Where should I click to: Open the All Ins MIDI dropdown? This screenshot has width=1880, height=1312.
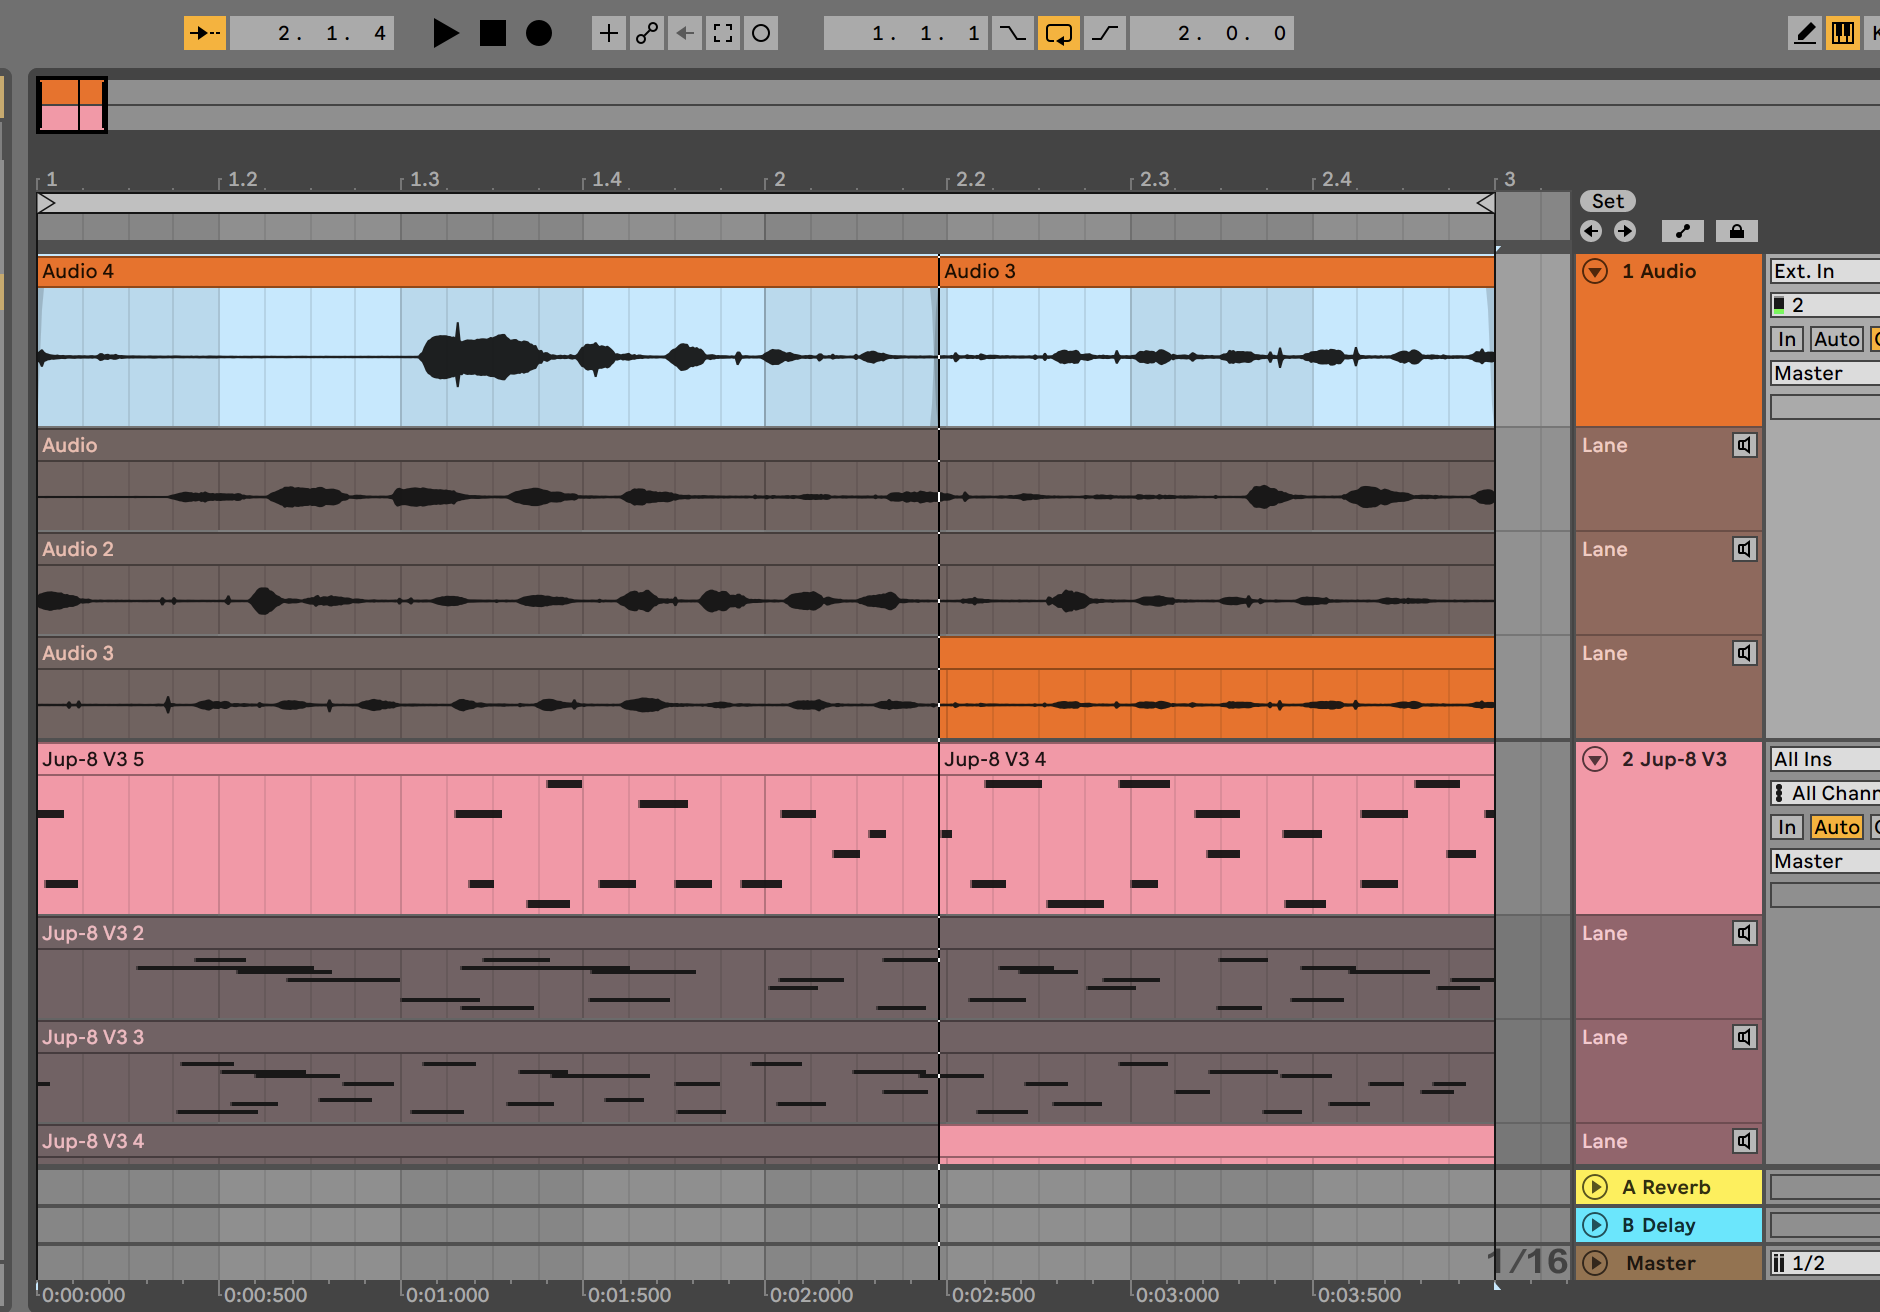tap(1825, 759)
